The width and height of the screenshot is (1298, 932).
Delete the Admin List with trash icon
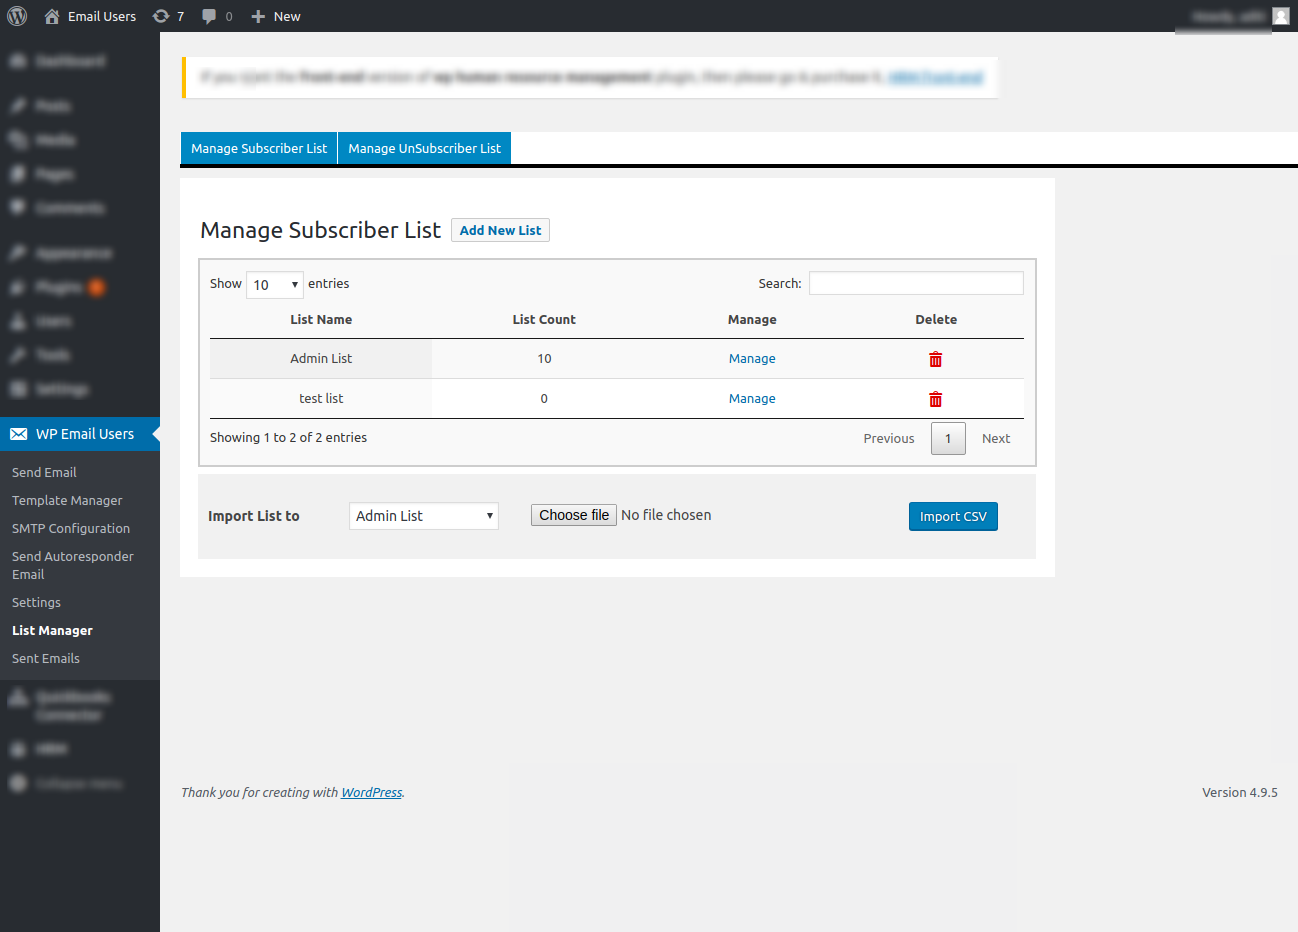(x=936, y=359)
